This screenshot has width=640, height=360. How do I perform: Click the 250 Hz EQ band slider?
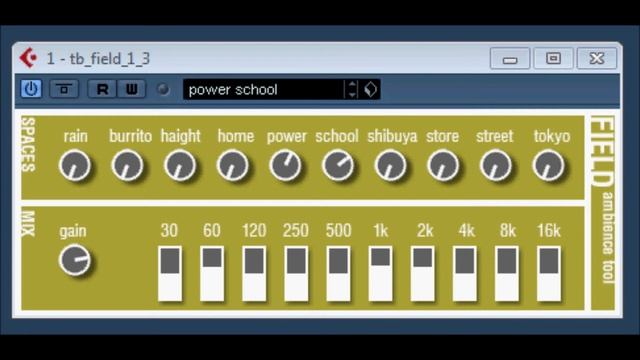pyautogui.click(x=296, y=273)
